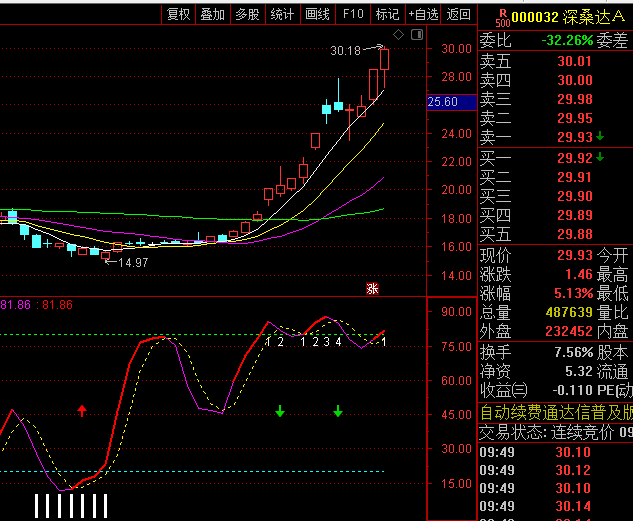This screenshot has width=633, height=521.
Task: Click the green arrow beside 卖一 price
Action: (x=600, y=136)
